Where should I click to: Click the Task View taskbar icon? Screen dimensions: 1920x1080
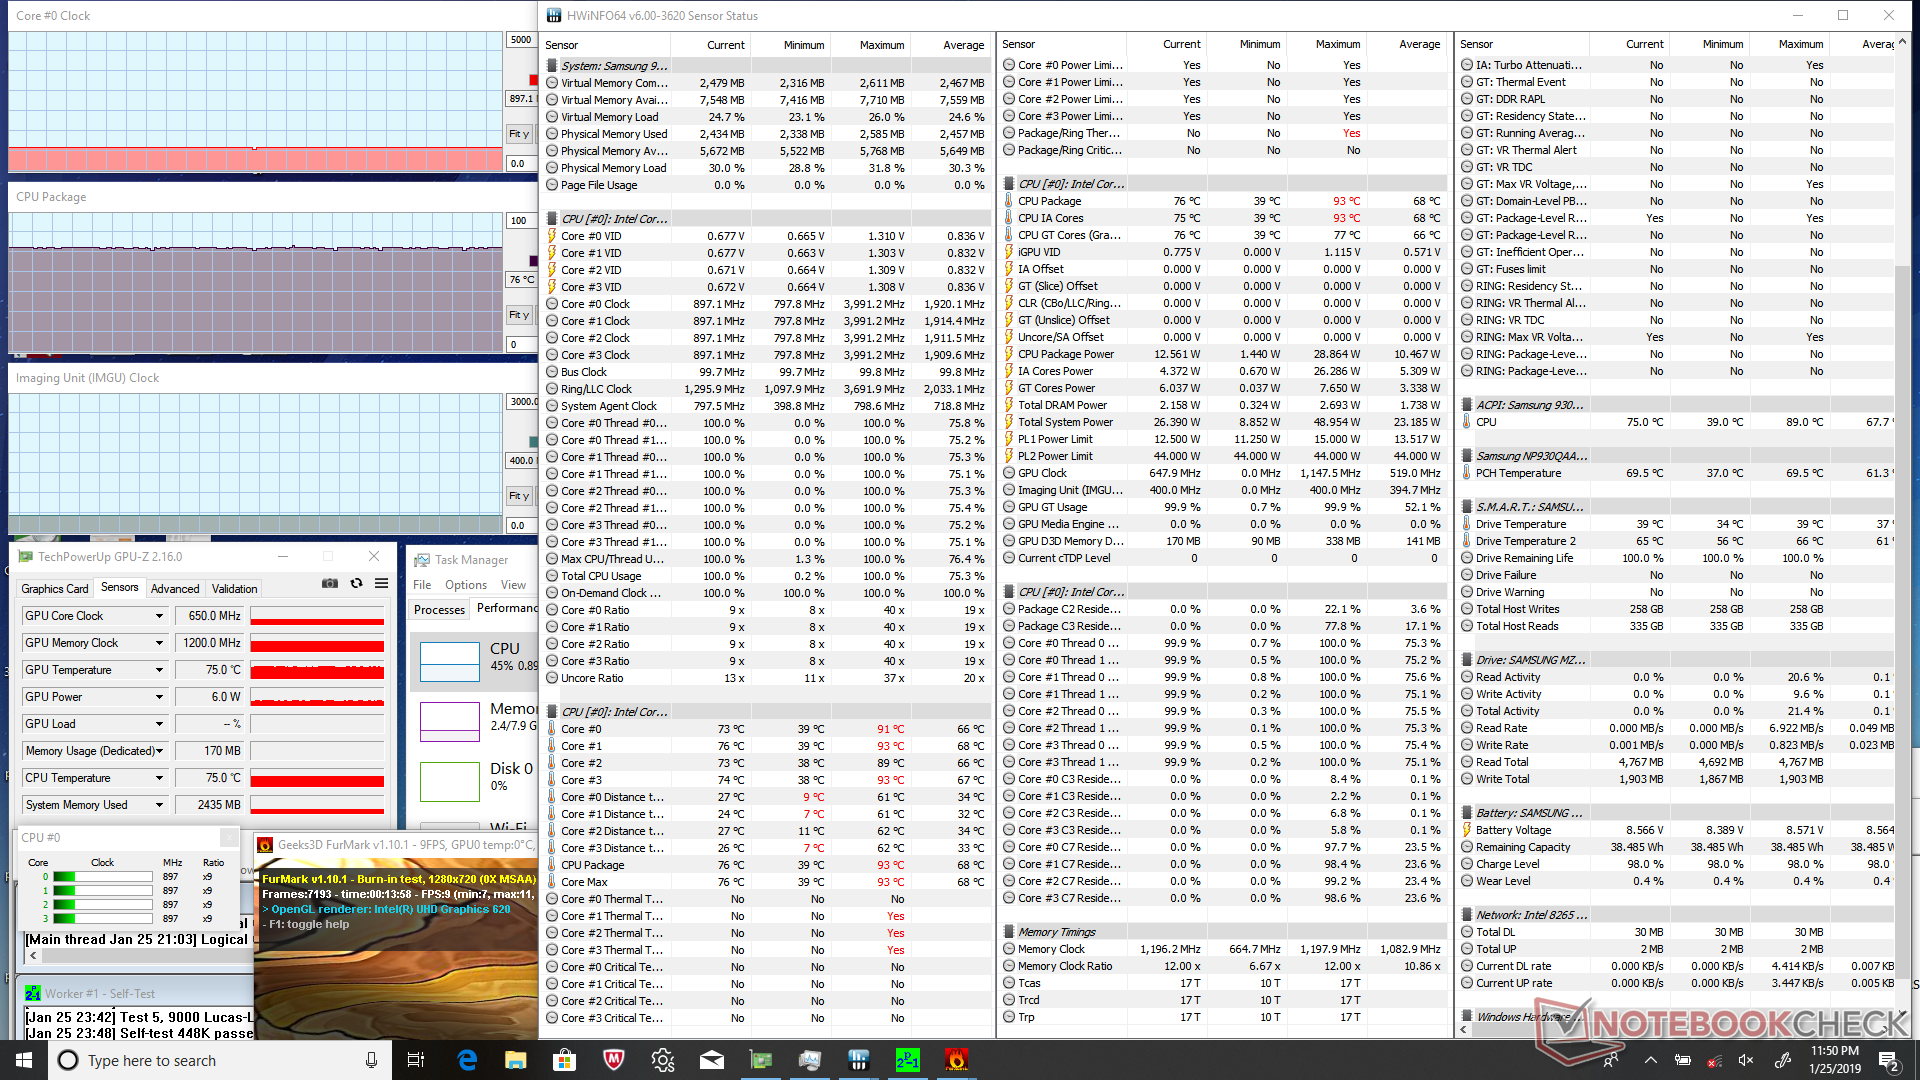click(416, 1060)
